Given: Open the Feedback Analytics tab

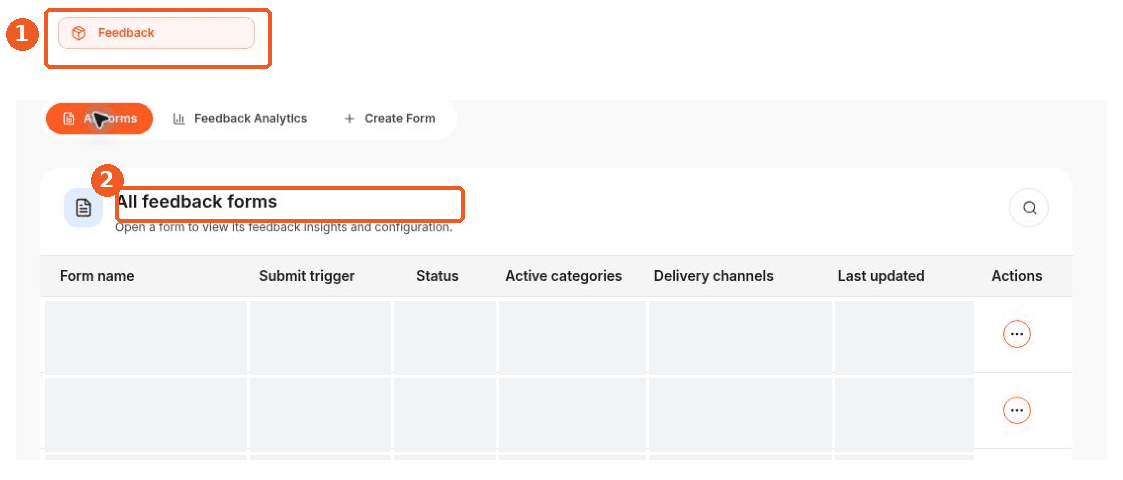Looking at the screenshot, I should [240, 118].
